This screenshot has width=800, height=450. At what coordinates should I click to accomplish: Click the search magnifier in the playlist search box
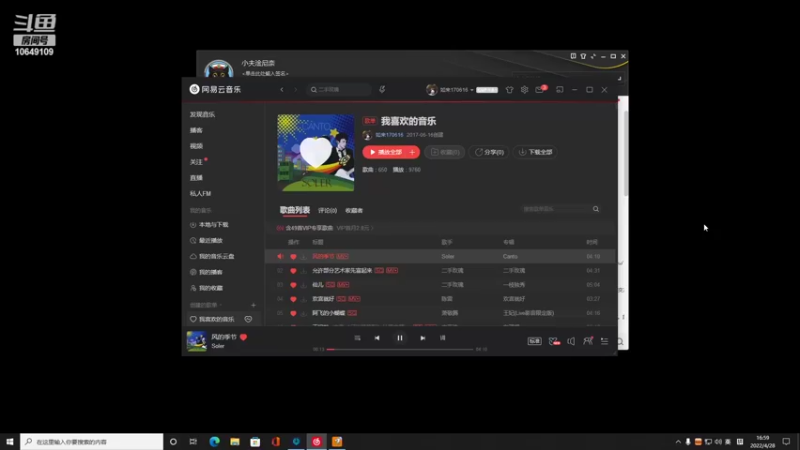pyautogui.click(x=596, y=209)
